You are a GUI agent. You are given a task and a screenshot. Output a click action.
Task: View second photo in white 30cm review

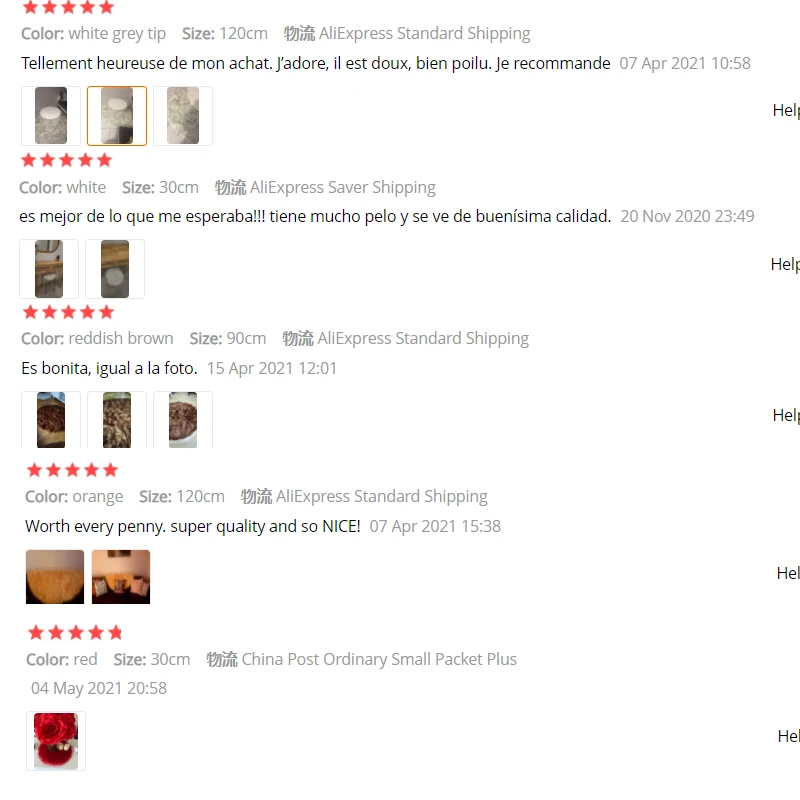click(115, 269)
